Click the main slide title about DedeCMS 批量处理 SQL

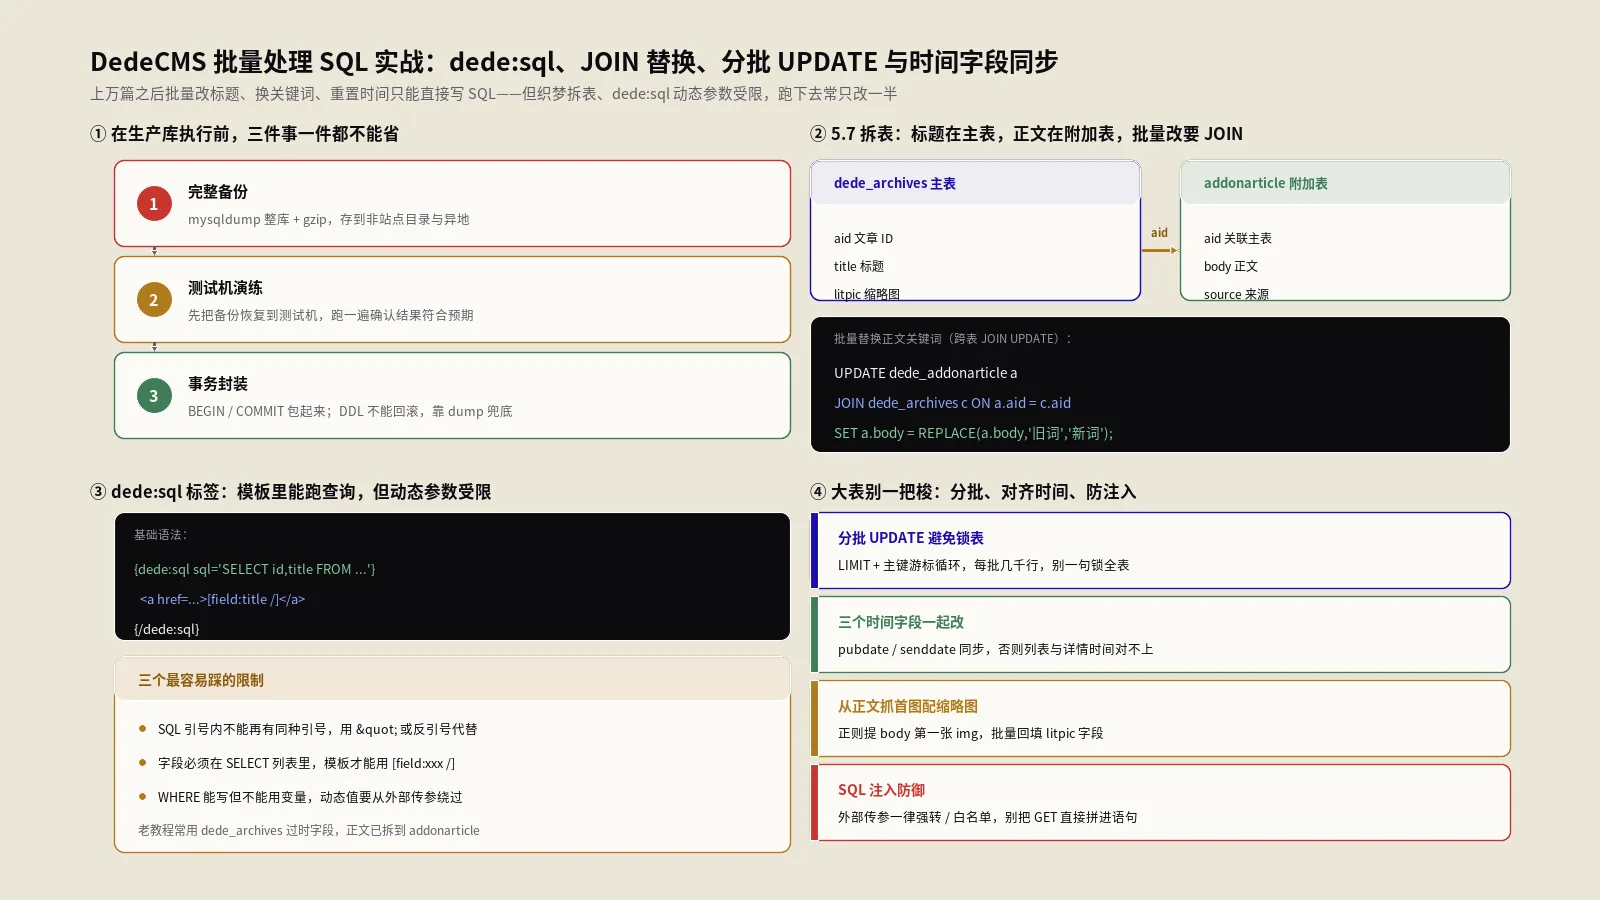[x=574, y=62]
